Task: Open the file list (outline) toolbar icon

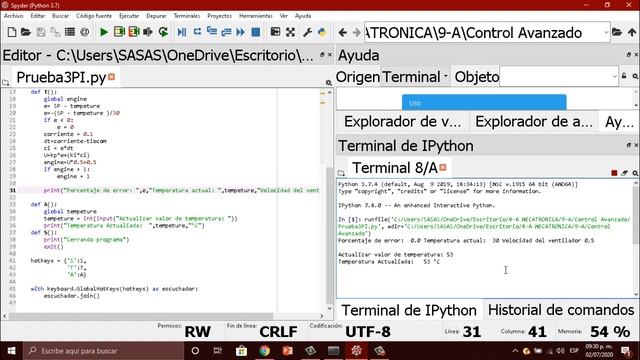Action: [70, 32]
